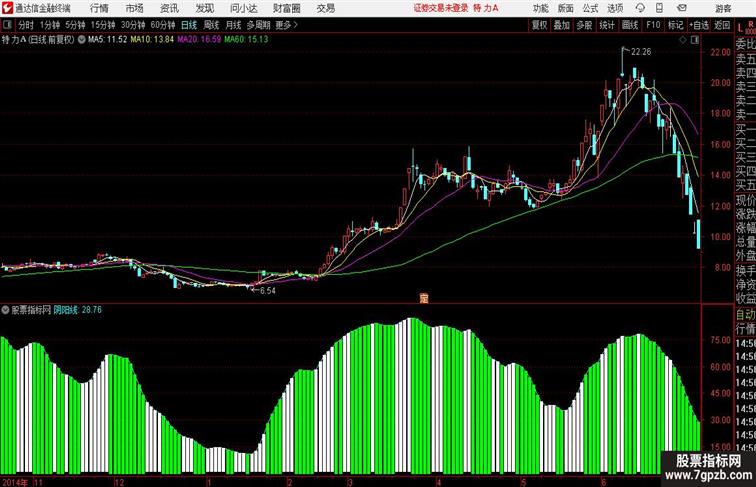Viewport: 756px width, 487px height.
Task: Click the 统计 statistics toolbar button
Action: click(x=607, y=25)
